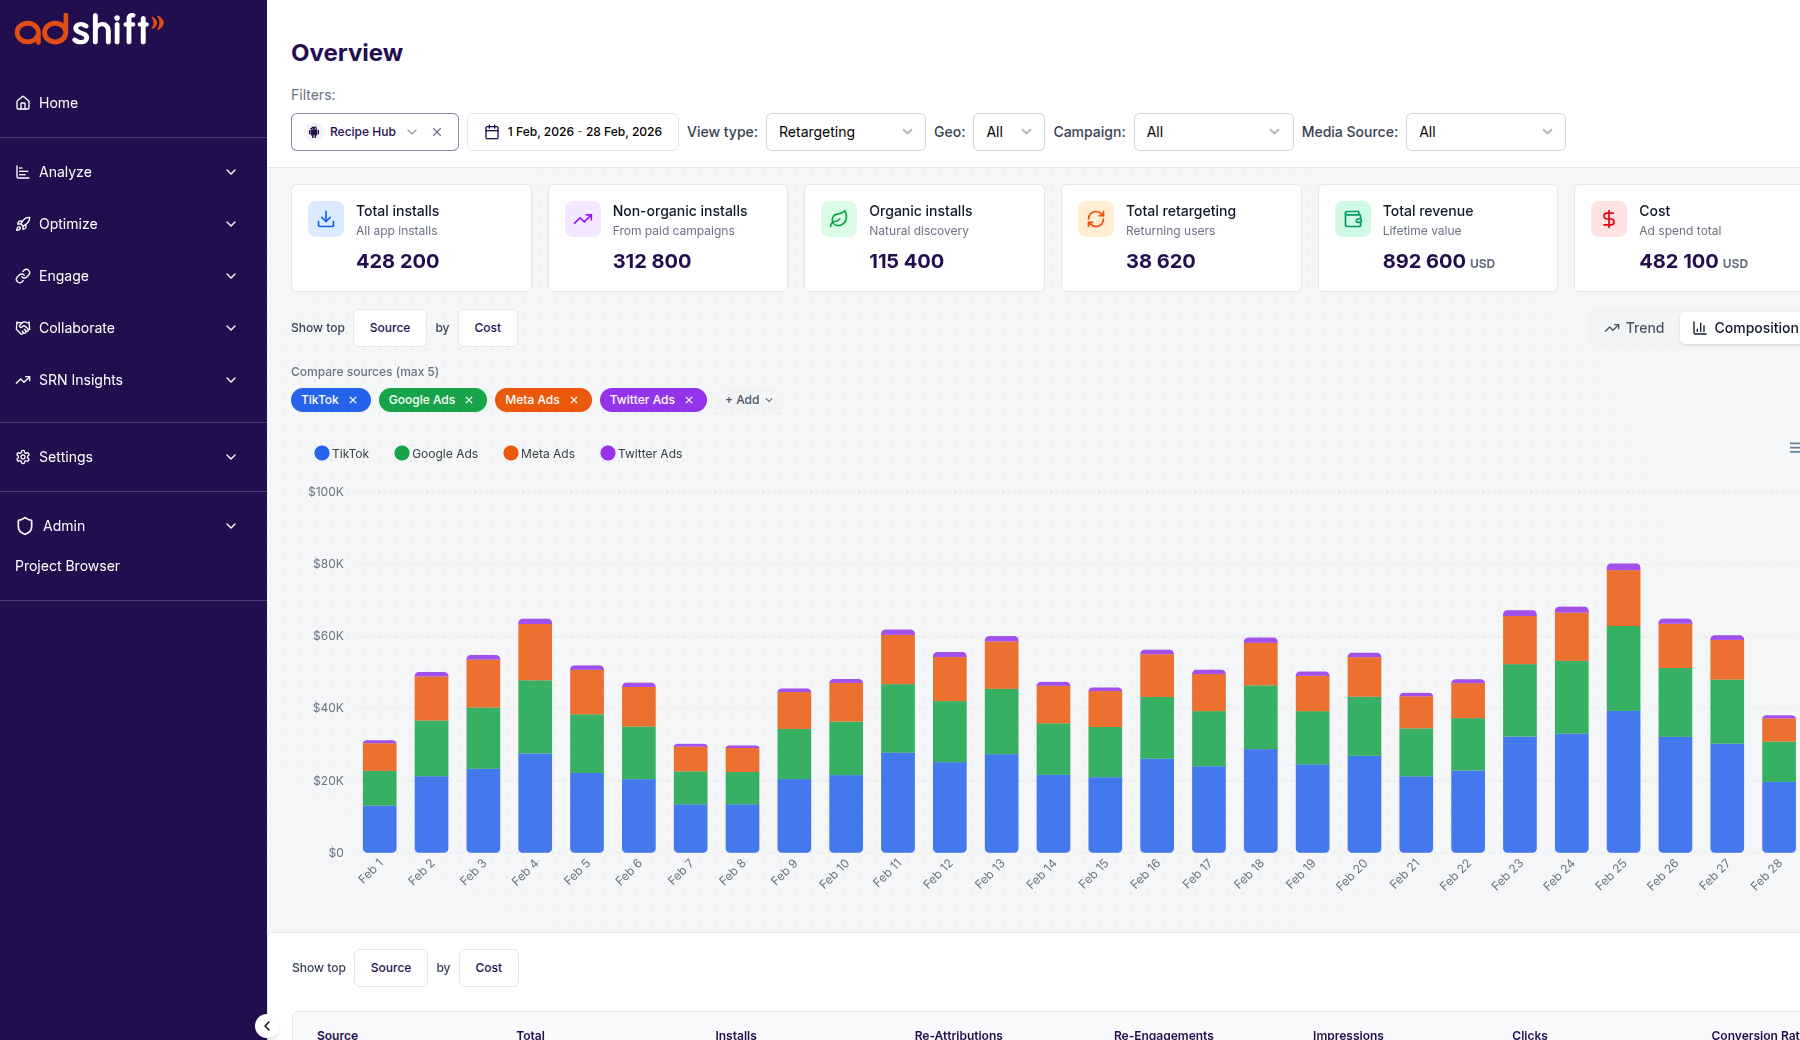The image size is (1800, 1040).
Task: Open the Retargeting view type dropdown
Action: pos(845,131)
